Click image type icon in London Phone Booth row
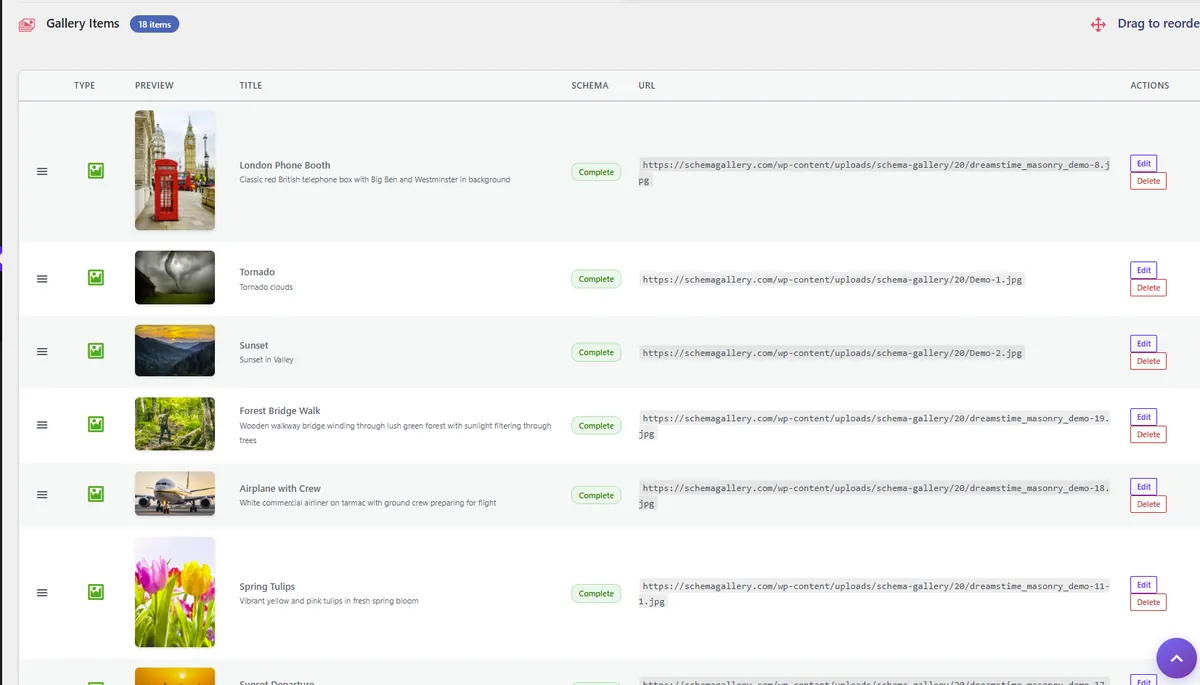This screenshot has width=1200, height=685. pos(96,172)
